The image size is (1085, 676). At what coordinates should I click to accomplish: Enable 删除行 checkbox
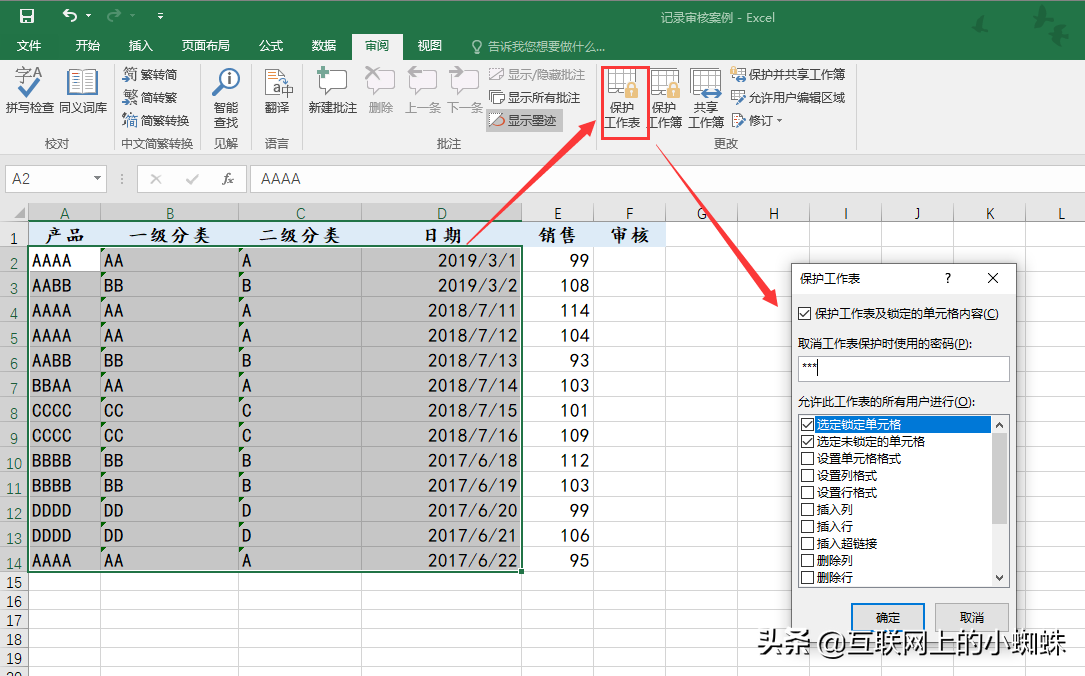[x=807, y=577]
